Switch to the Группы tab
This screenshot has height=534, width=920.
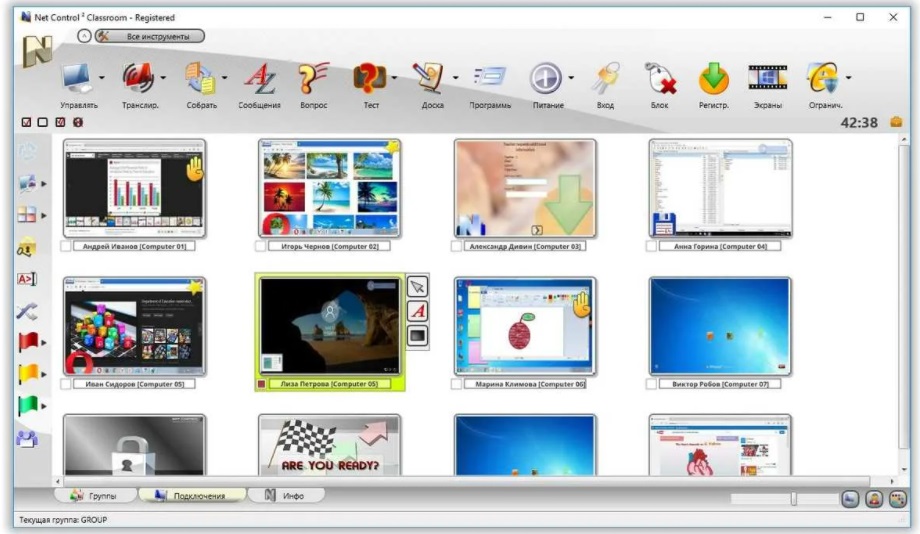pos(93,496)
